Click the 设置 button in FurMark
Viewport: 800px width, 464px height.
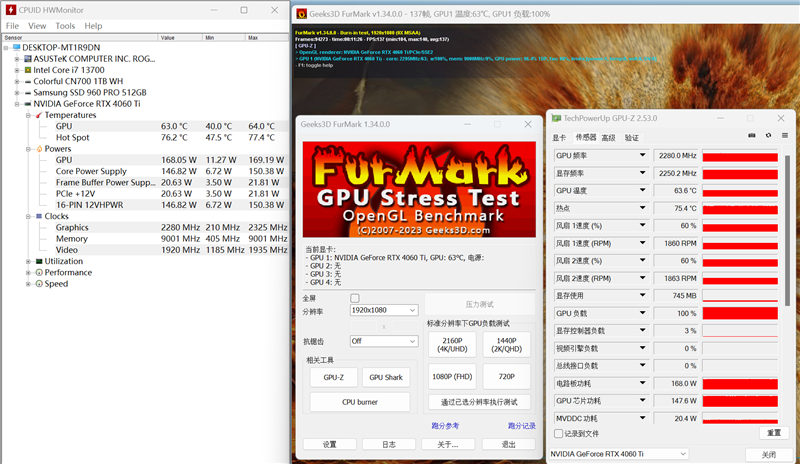pyautogui.click(x=330, y=444)
